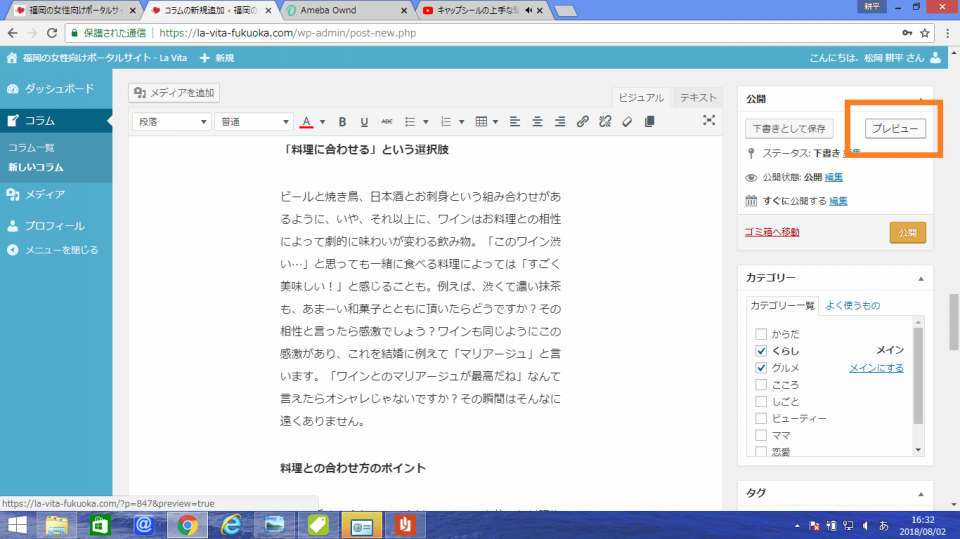This screenshot has height=539, width=960.
Task: Open the 段落 paragraph format dropdown
Action: pos(172,121)
